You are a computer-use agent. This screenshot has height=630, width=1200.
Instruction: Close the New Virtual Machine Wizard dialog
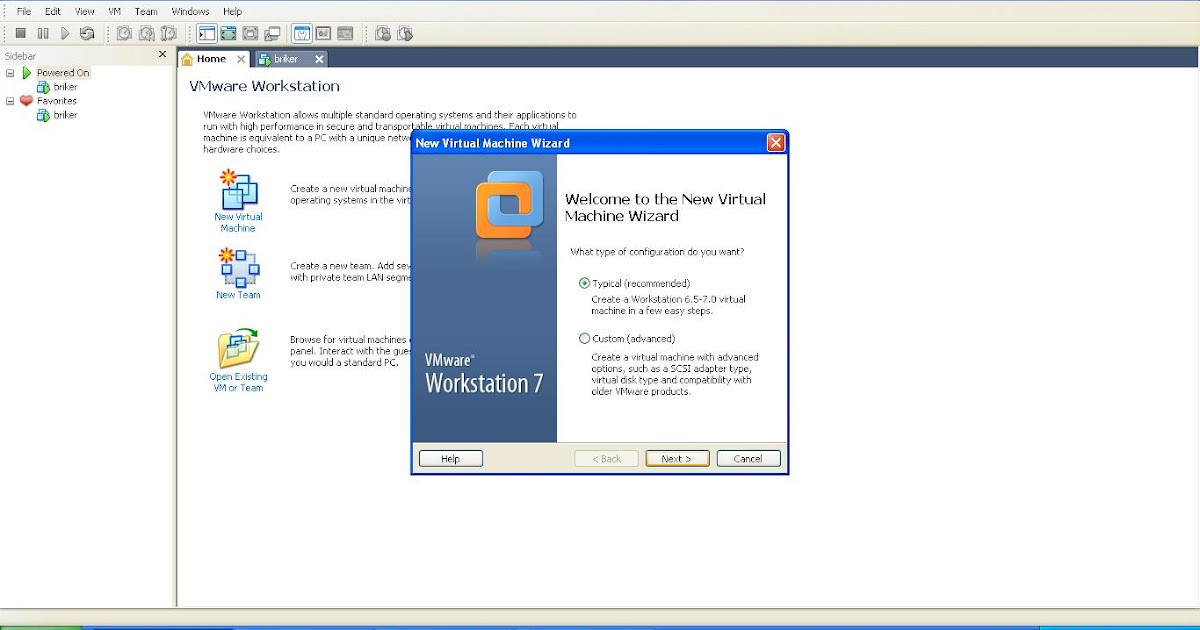(x=775, y=143)
